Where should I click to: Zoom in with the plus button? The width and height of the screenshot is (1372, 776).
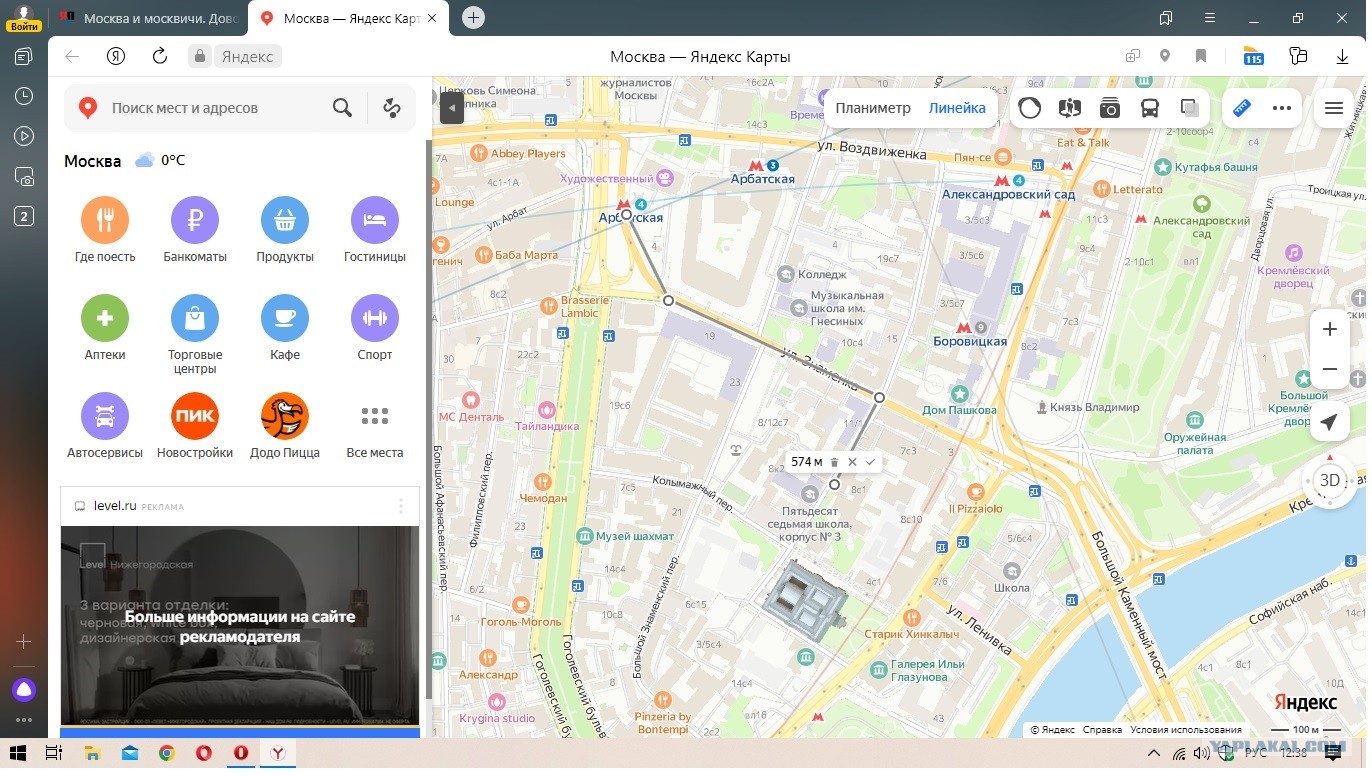click(1330, 329)
